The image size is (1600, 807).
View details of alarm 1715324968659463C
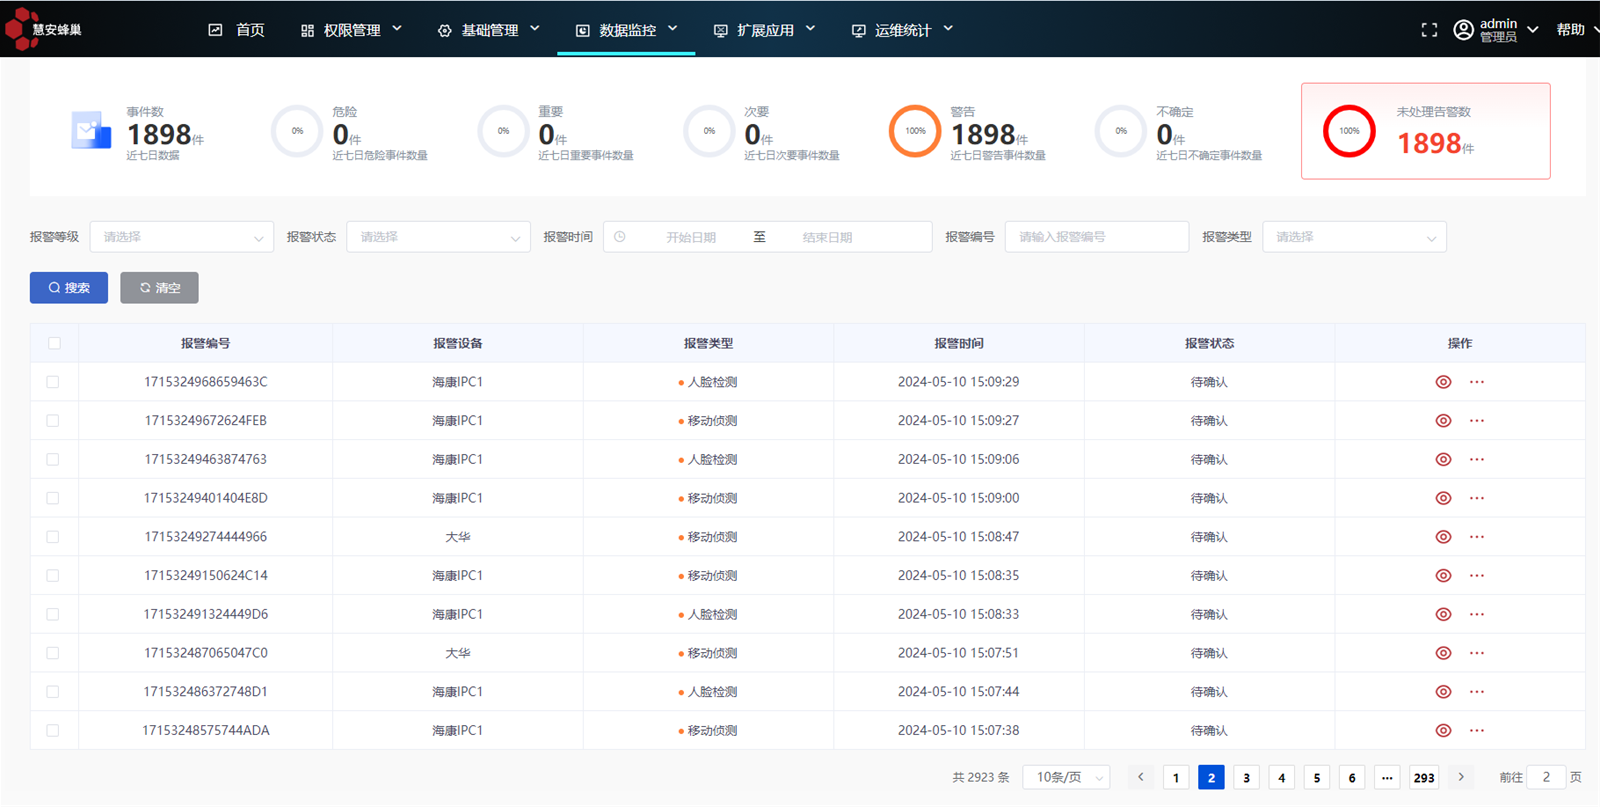click(x=1443, y=382)
